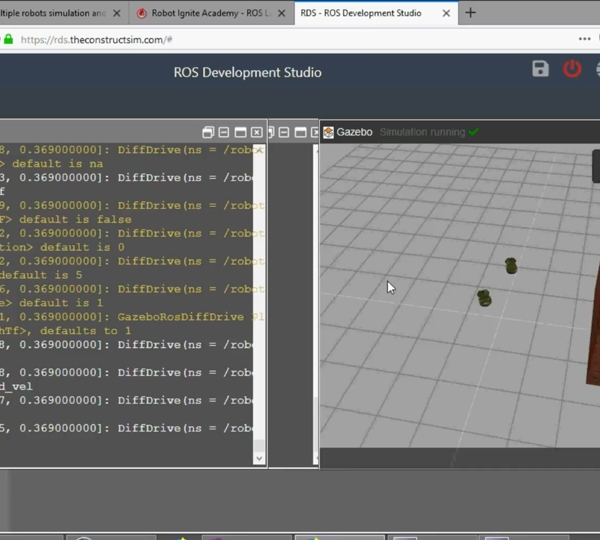Click the terminal vertical scrollbar thumb
Viewport: 600px width, 540px height.
pos(259,445)
